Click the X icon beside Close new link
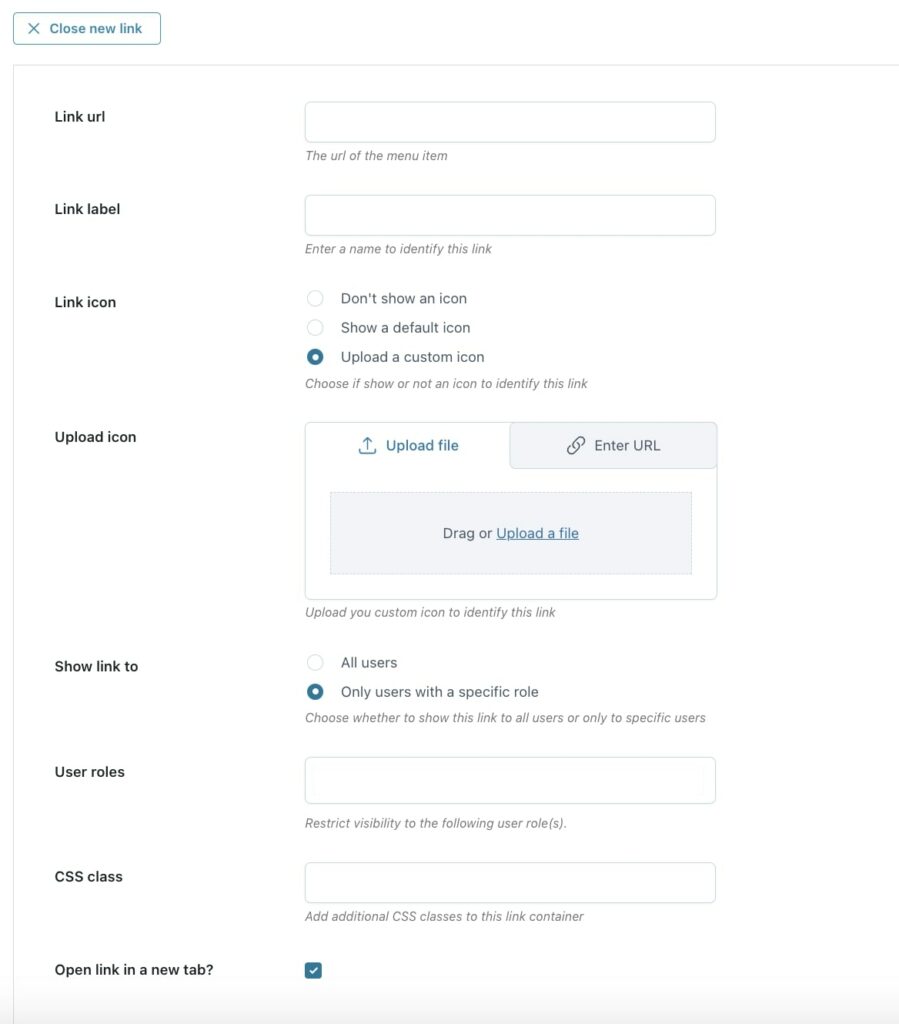Image resolution: width=899 pixels, height=1024 pixels. tap(34, 28)
